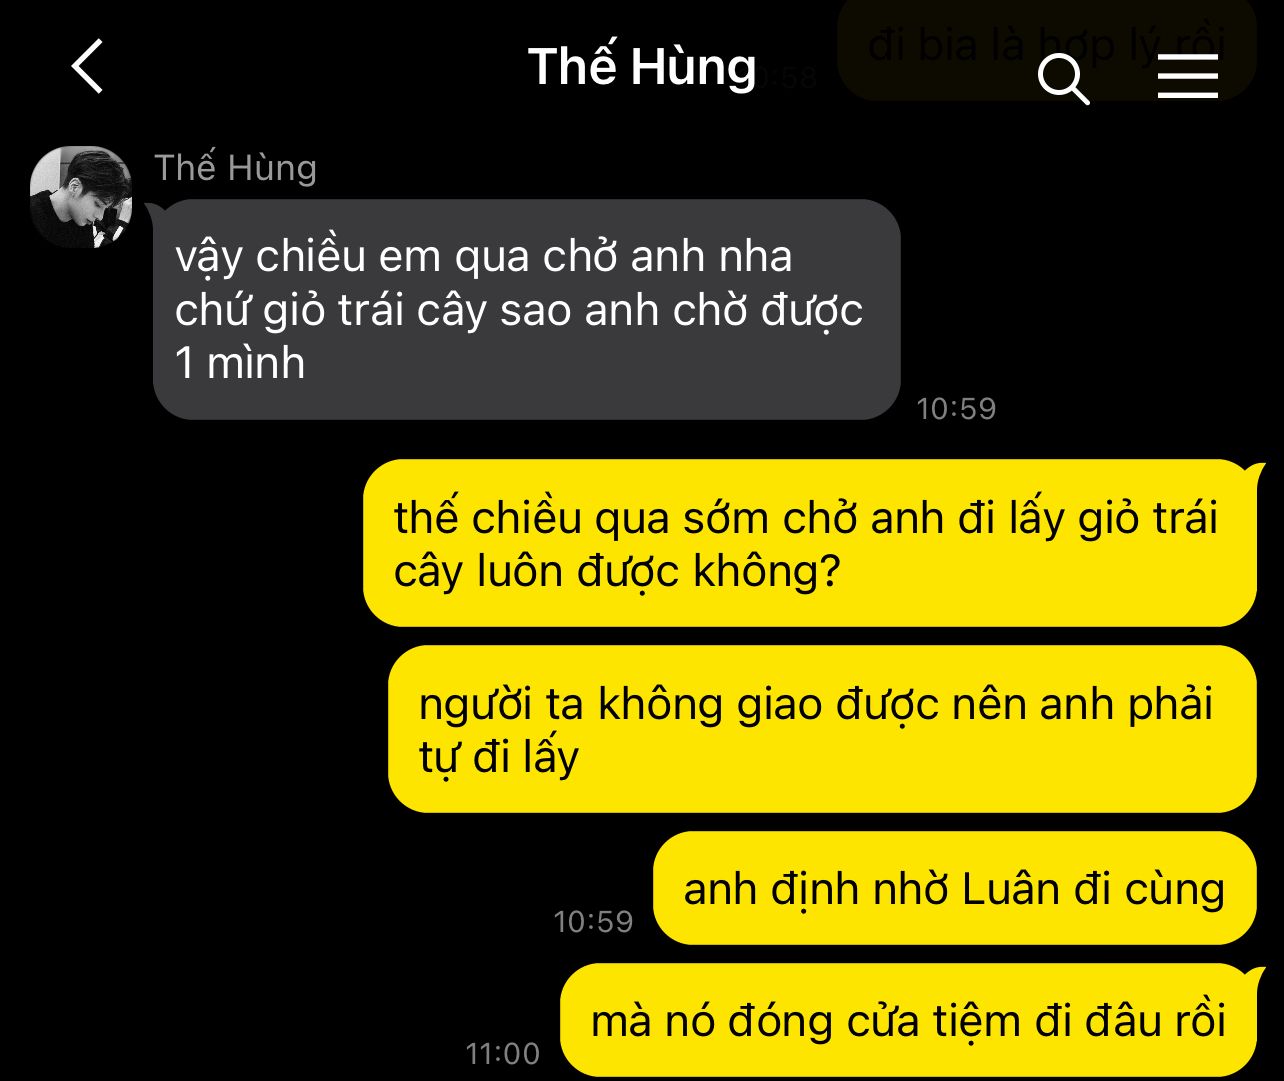This screenshot has height=1081, width=1284.
Task: Tap the sender name above gray bubble
Action: pyautogui.click(x=235, y=167)
